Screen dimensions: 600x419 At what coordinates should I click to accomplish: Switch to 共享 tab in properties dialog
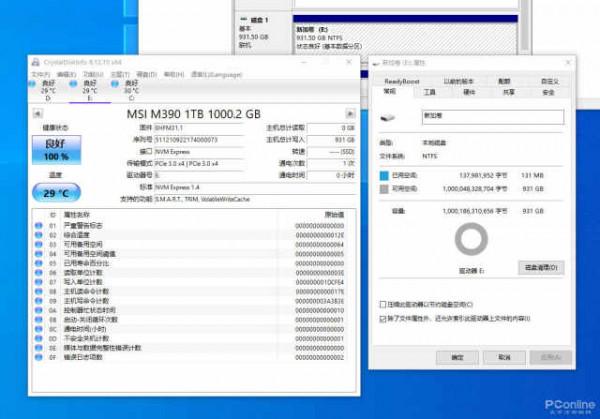pyautogui.click(x=509, y=92)
